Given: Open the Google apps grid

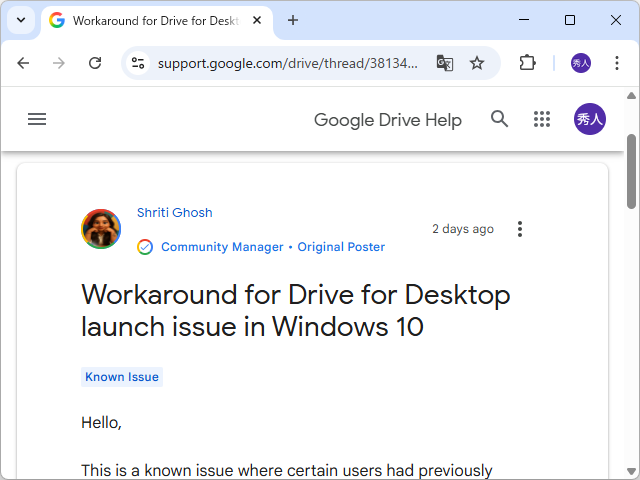Looking at the screenshot, I should [x=542, y=119].
